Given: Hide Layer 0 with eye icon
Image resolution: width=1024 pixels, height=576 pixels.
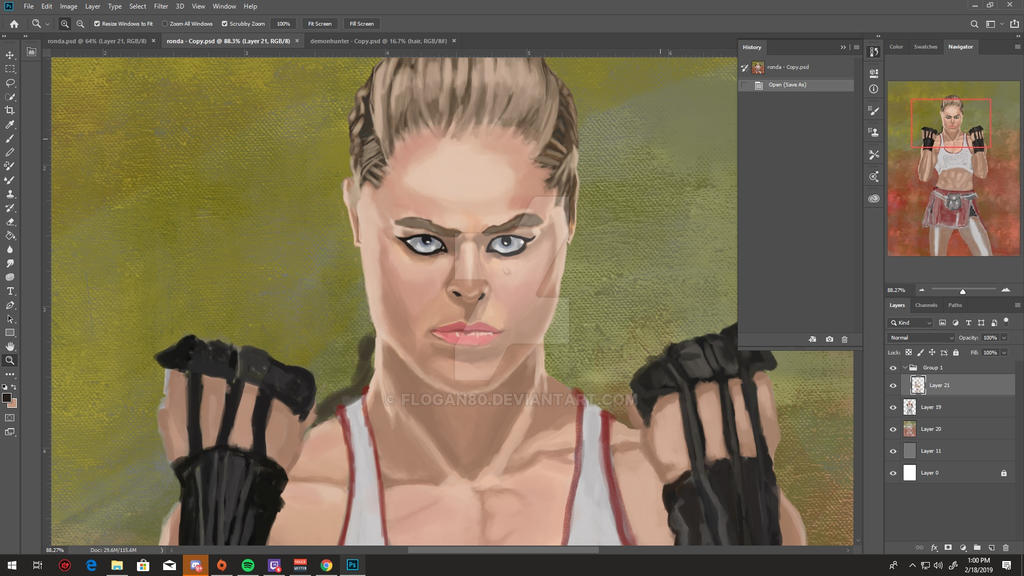Looking at the screenshot, I should 893,473.
